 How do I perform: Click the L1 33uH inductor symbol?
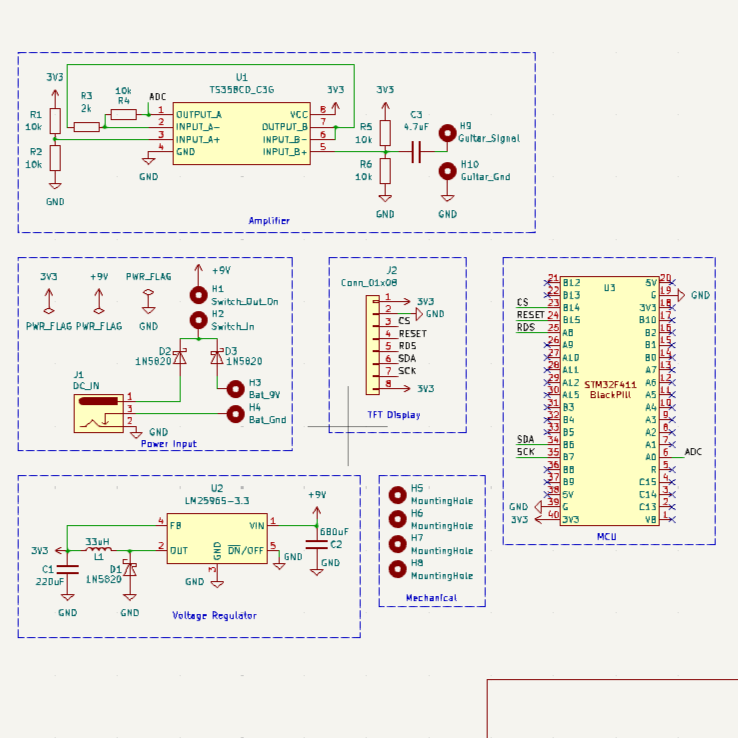click(x=99, y=549)
